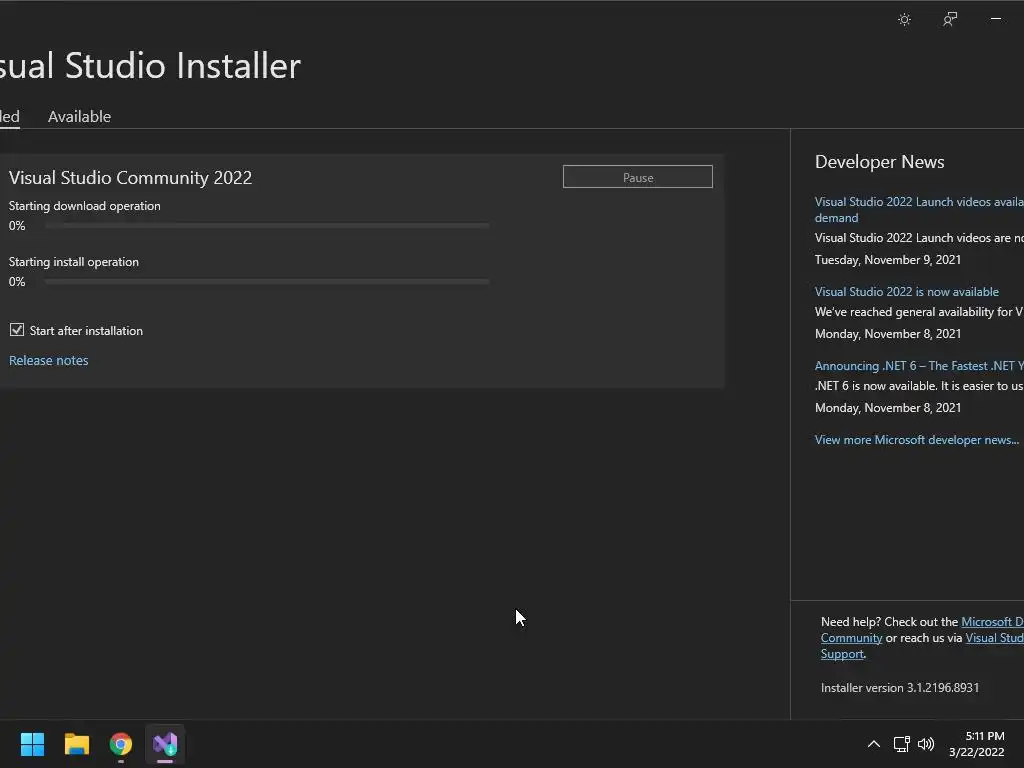This screenshot has height=768, width=1024.
Task: Open the Release notes link
Action: point(48,360)
